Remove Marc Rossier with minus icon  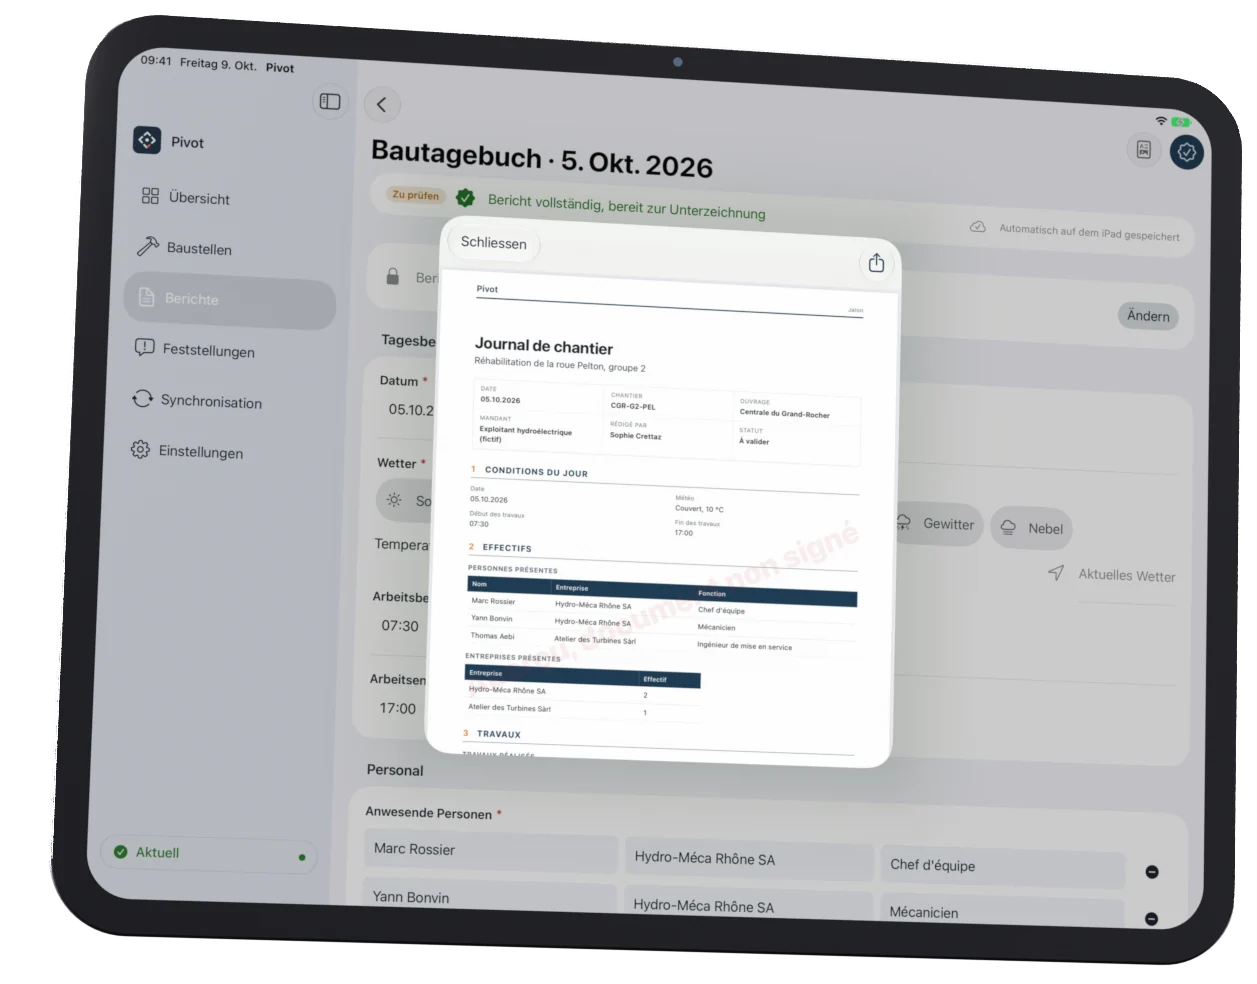tap(1152, 872)
